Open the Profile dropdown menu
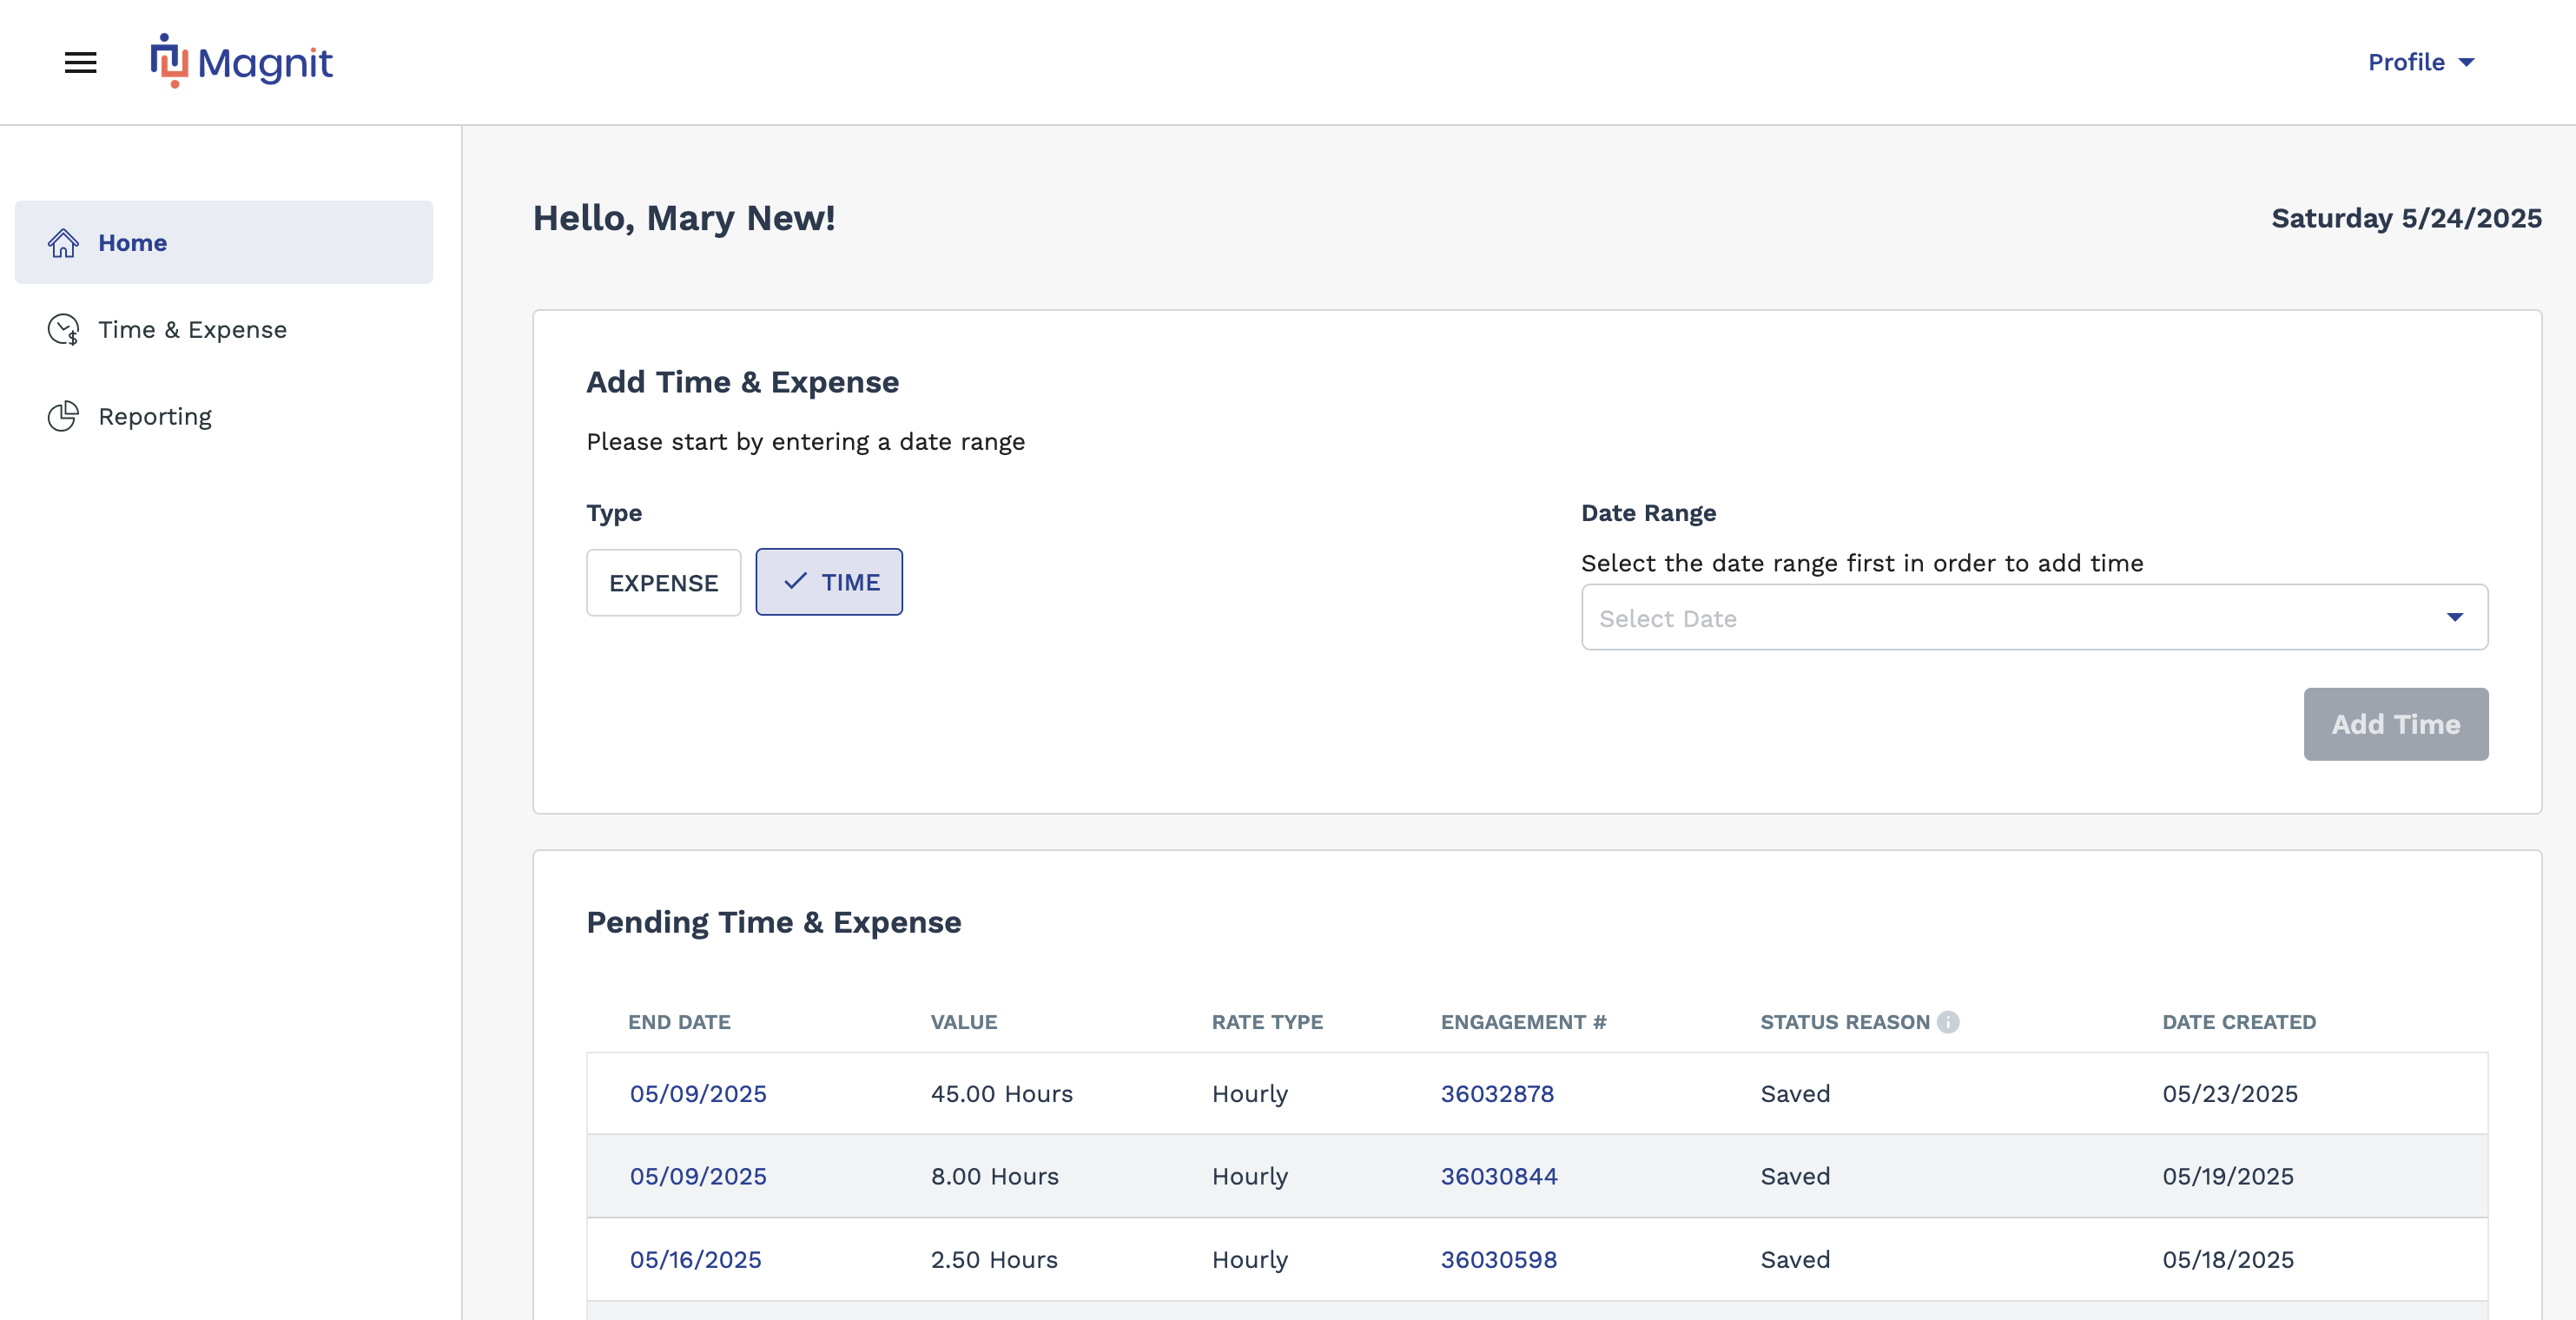 [2420, 62]
